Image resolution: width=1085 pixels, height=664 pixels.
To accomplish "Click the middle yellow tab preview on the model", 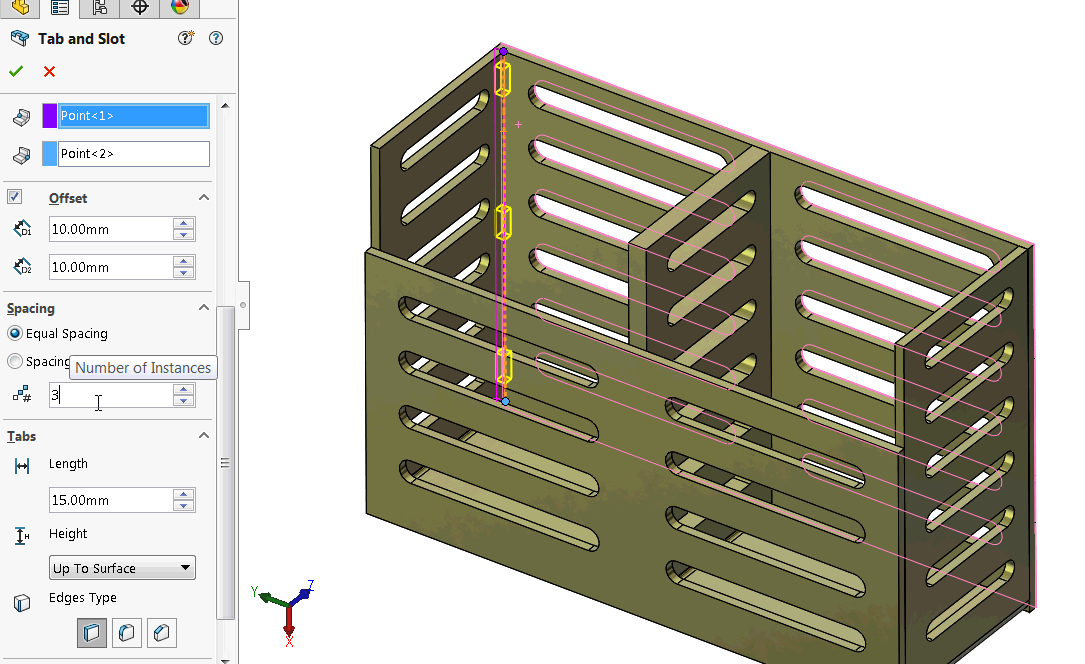I will click(x=503, y=222).
